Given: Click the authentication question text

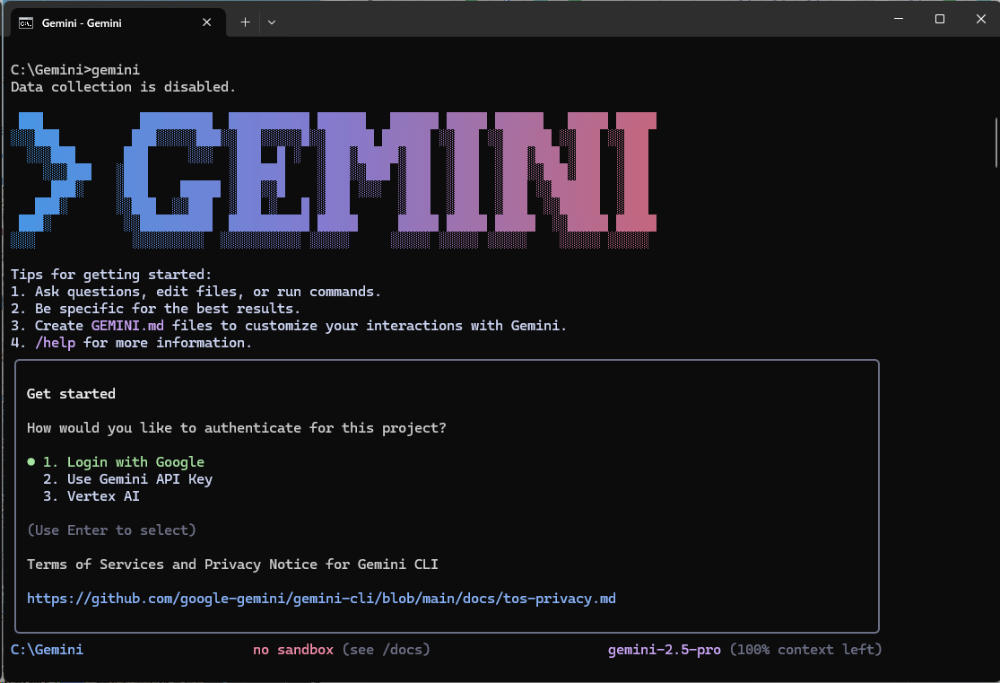Looking at the screenshot, I should point(237,428).
